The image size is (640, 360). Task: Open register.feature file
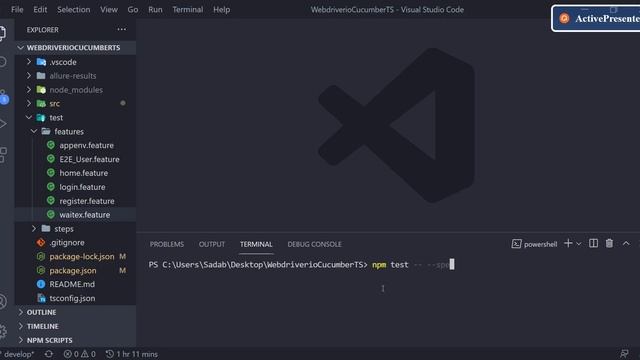(x=87, y=201)
